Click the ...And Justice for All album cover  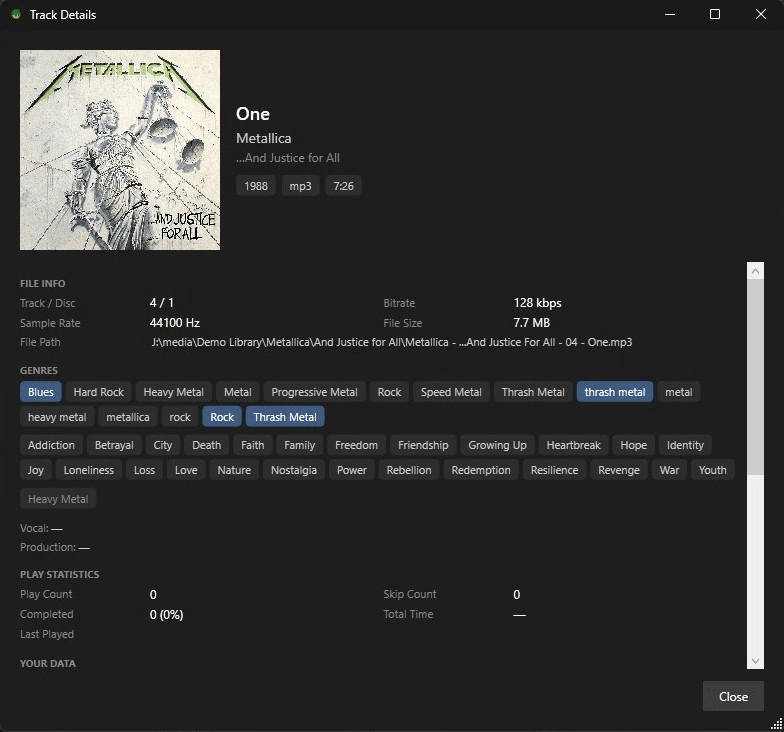click(x=120, y=150)
